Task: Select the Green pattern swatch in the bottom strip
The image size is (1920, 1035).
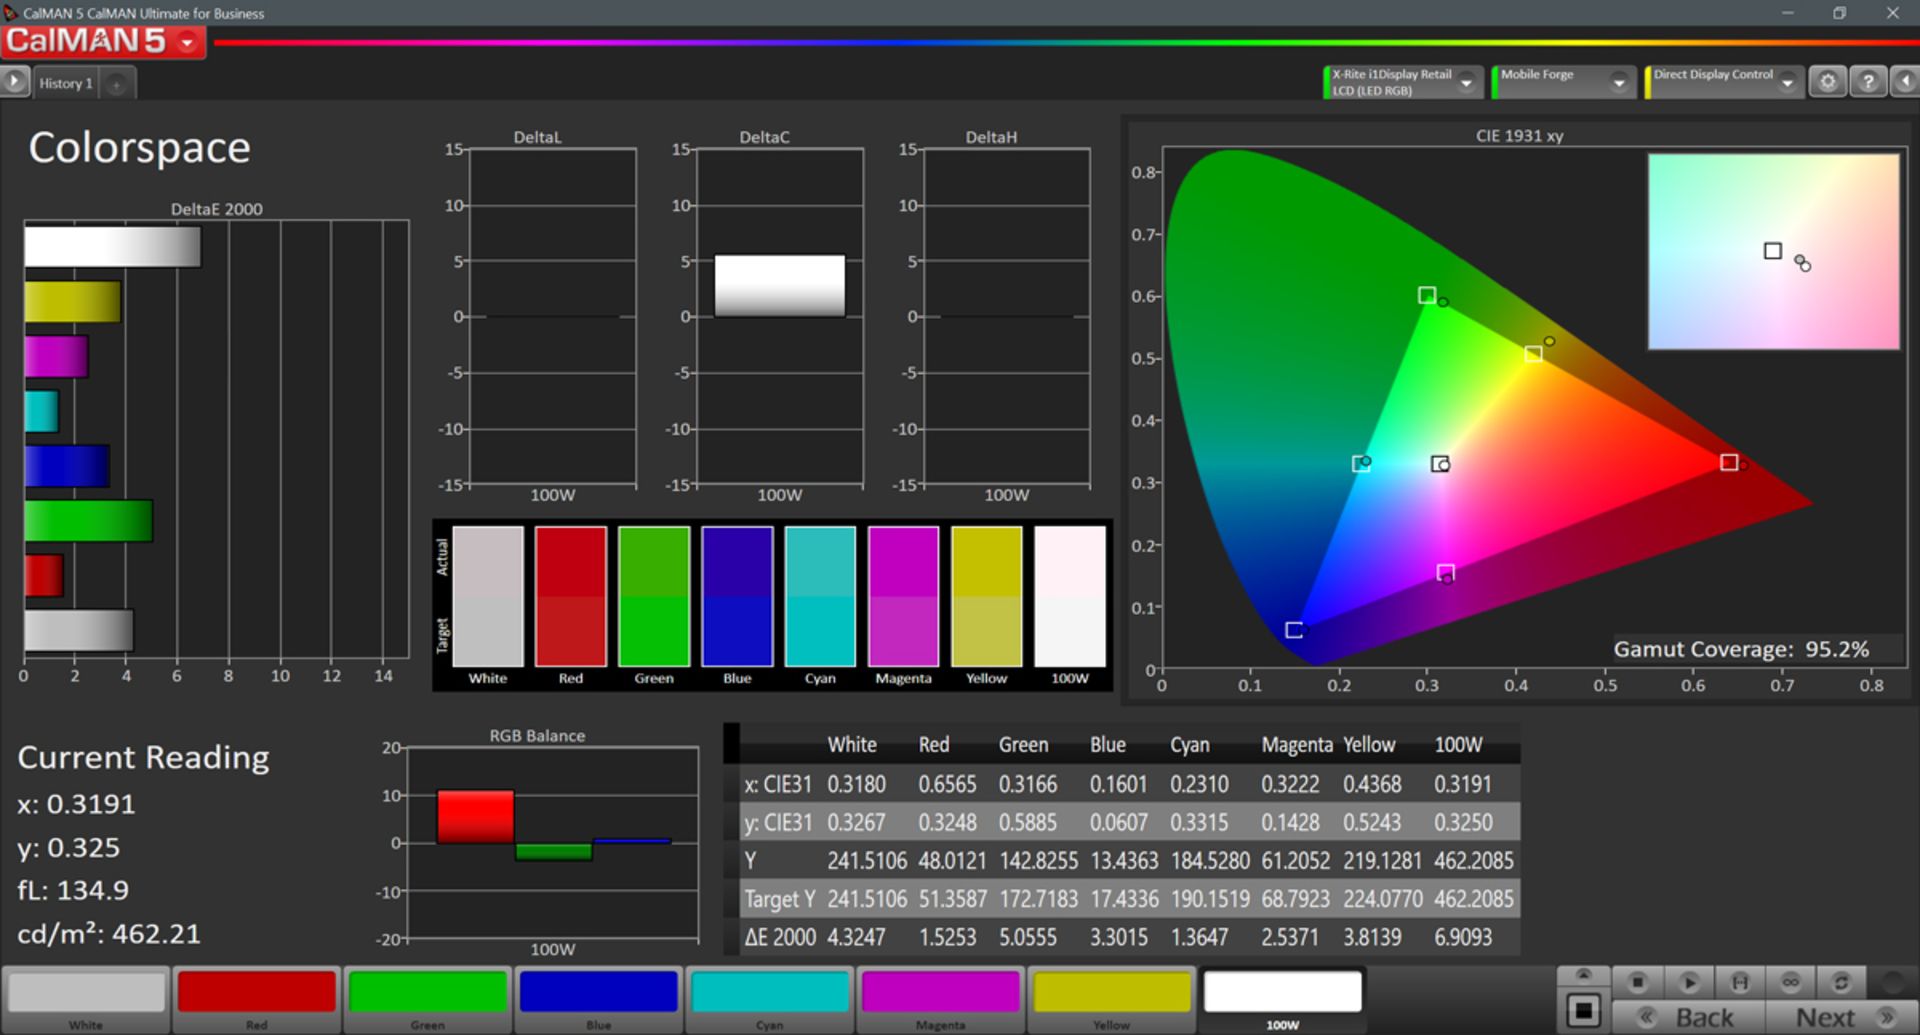Action: click(428, 999)
